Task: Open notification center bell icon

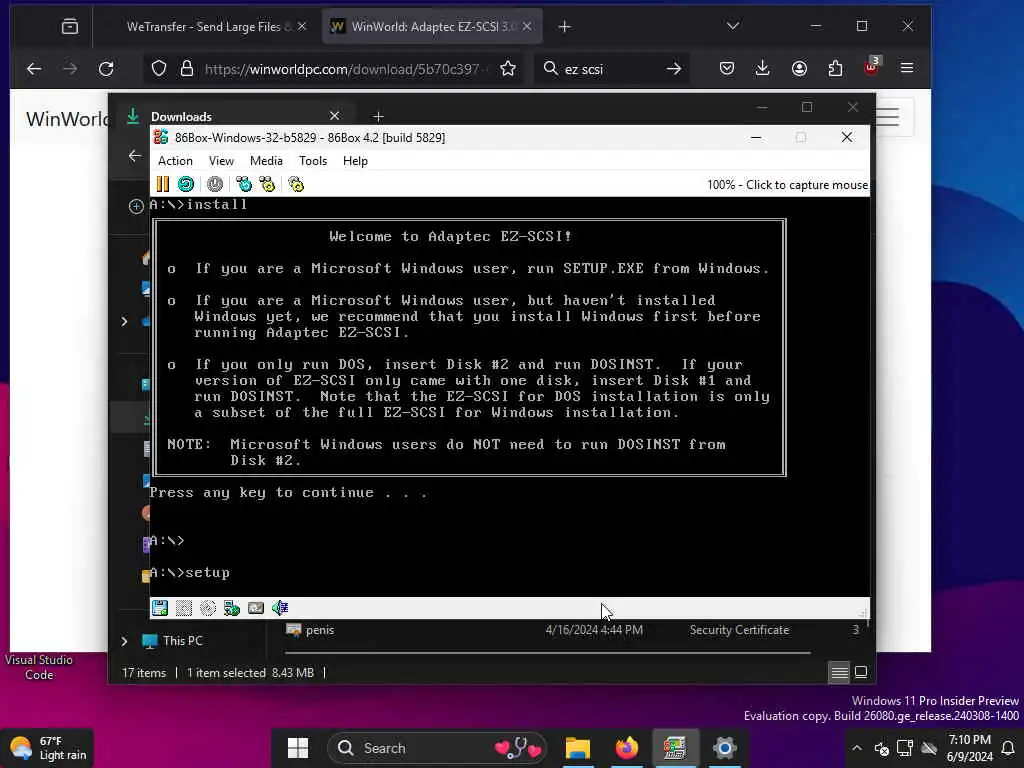Action: click(x=1008, y=748)
